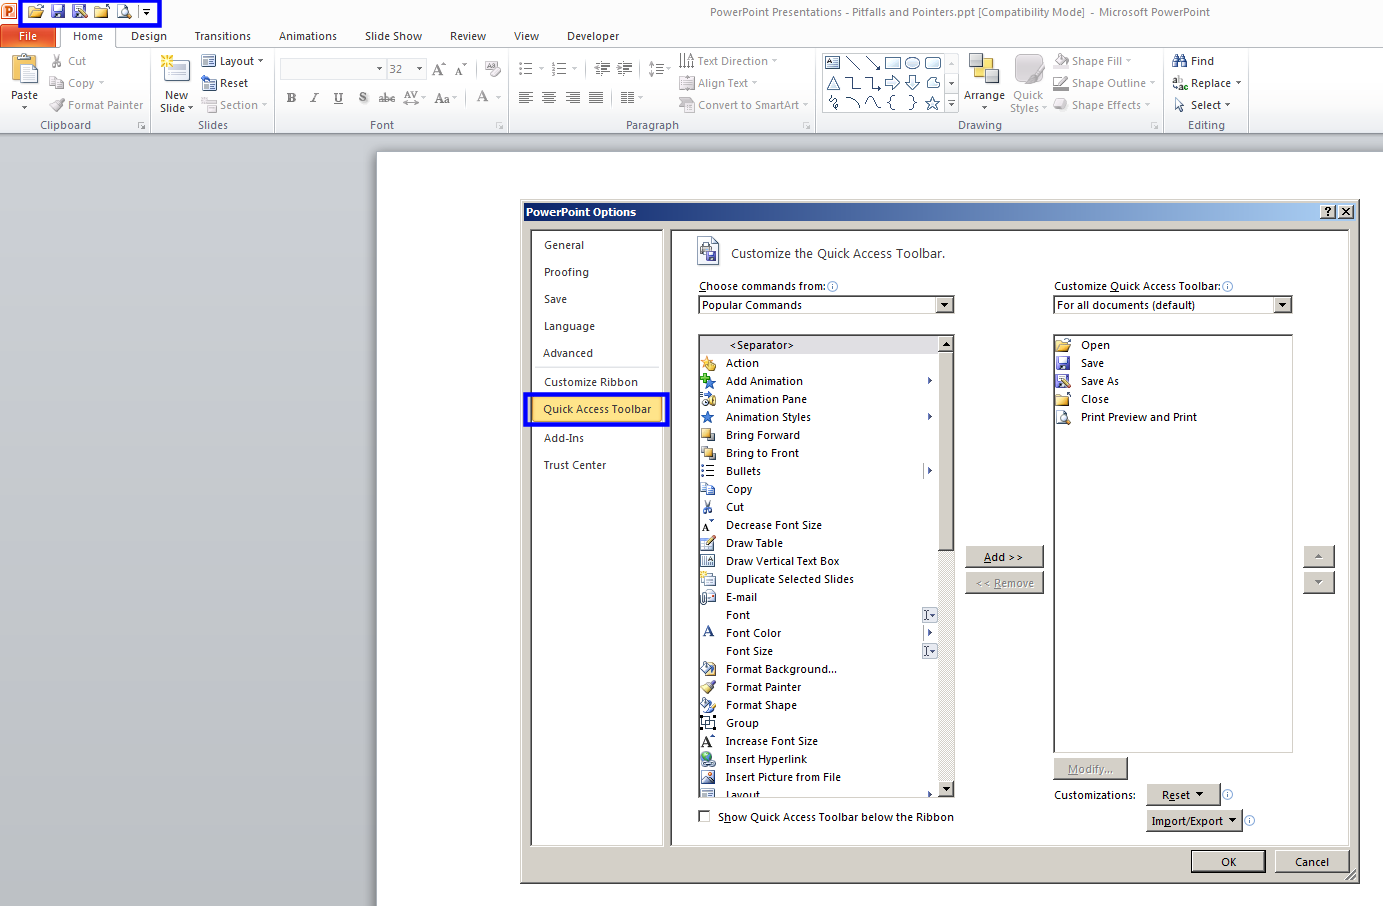Click Cancel in PowerPoint Options
Viewport: 1383px width, 906px height.
click(1312, 862)
